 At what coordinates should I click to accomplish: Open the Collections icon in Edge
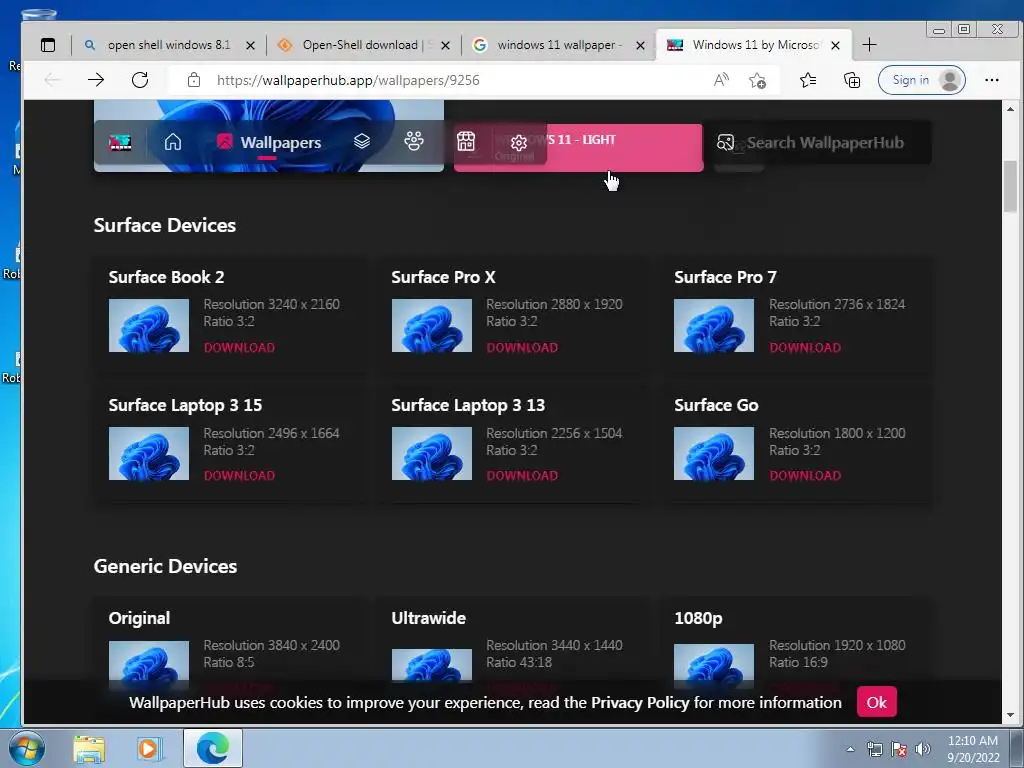point(852,80)
